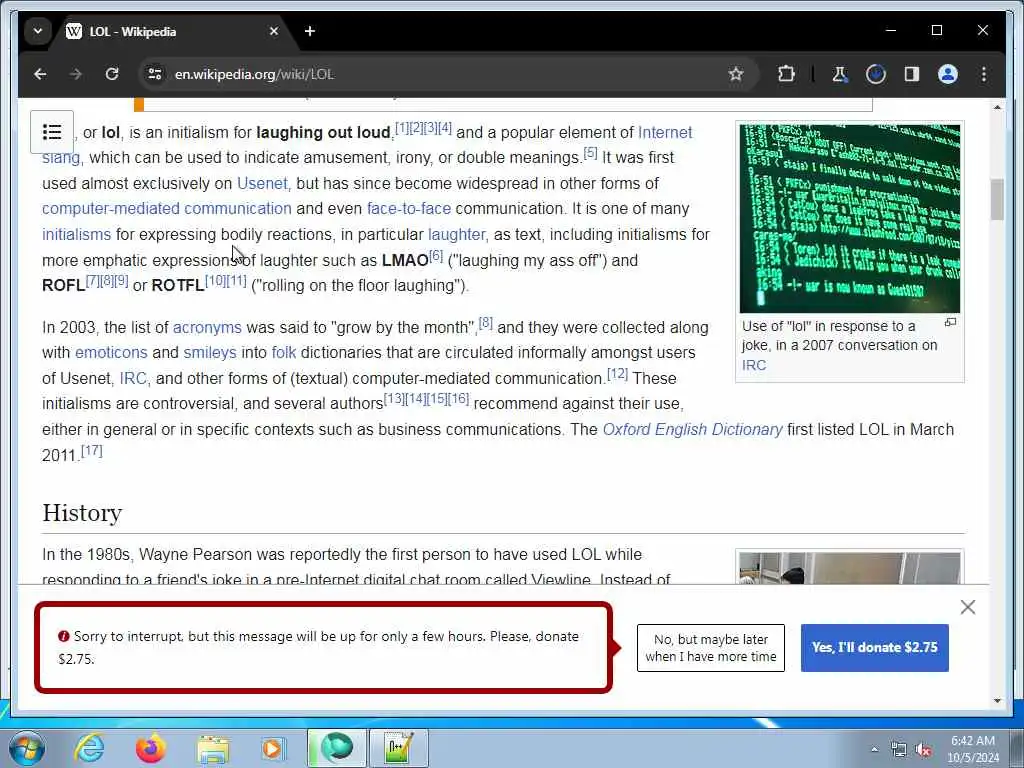Open computer-mediated communication link
The width and height of the screenshot is (1024, 768).
pos(167,208)
